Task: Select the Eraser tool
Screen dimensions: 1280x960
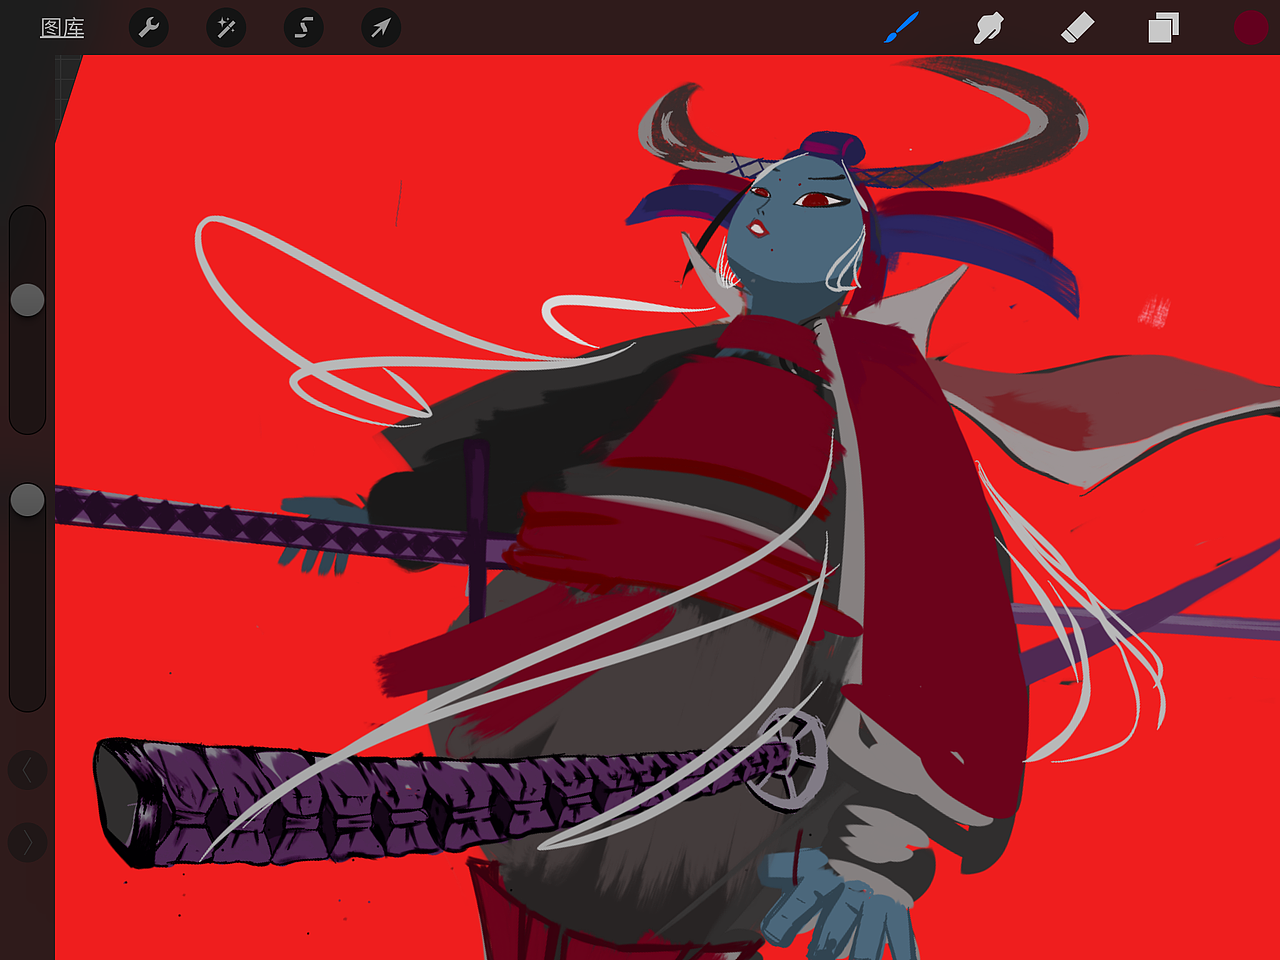Action: [1077, 27]
